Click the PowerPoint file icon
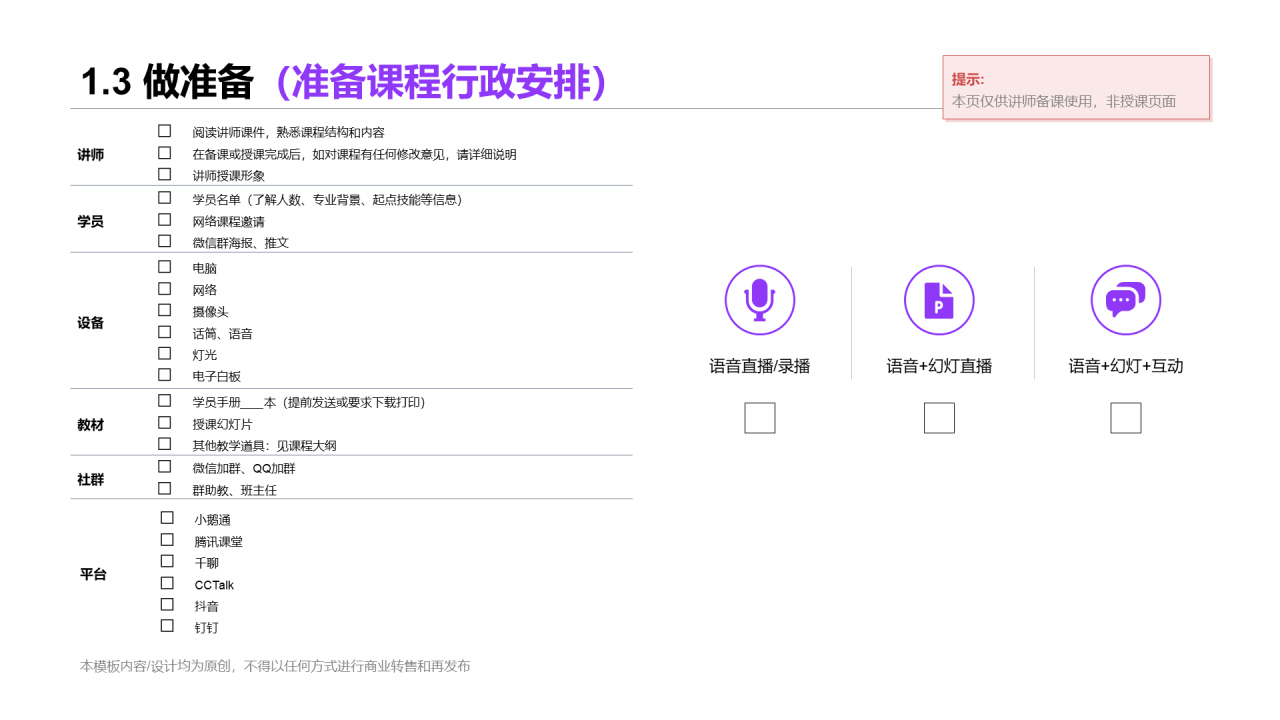The image size is (1280, 720). click(939, 300)
